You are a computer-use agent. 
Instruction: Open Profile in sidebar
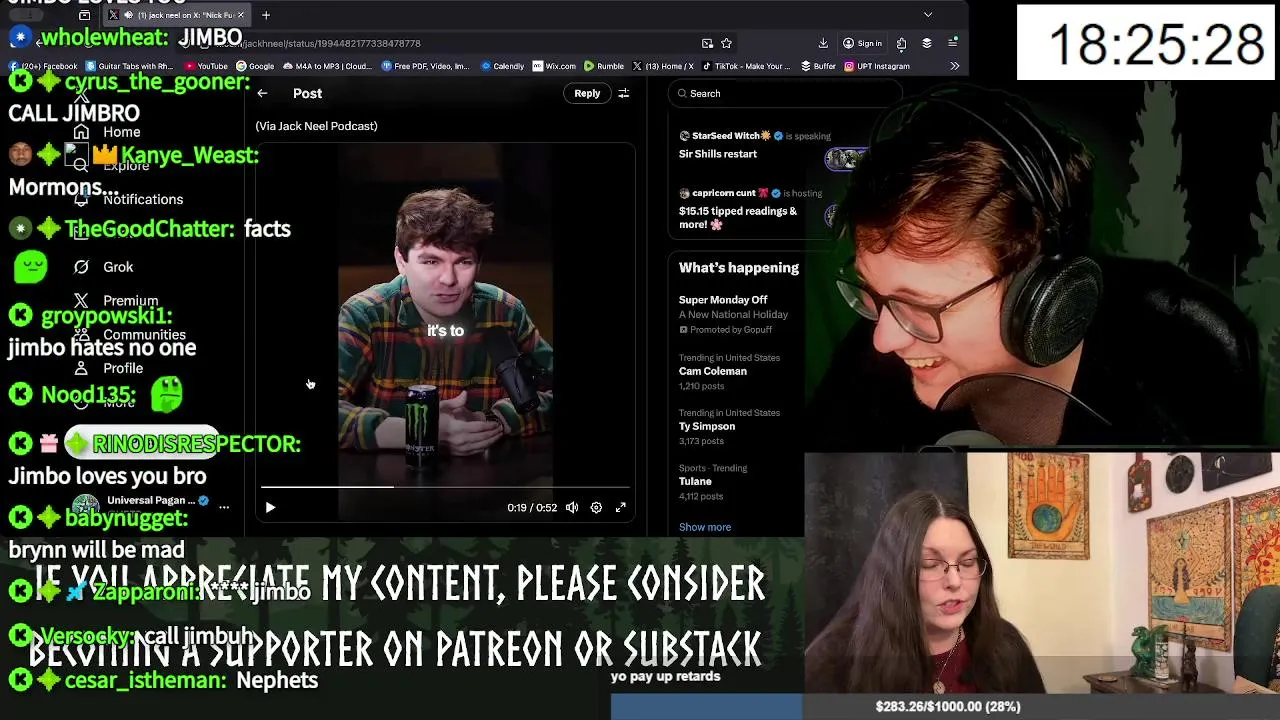(109, 368)
